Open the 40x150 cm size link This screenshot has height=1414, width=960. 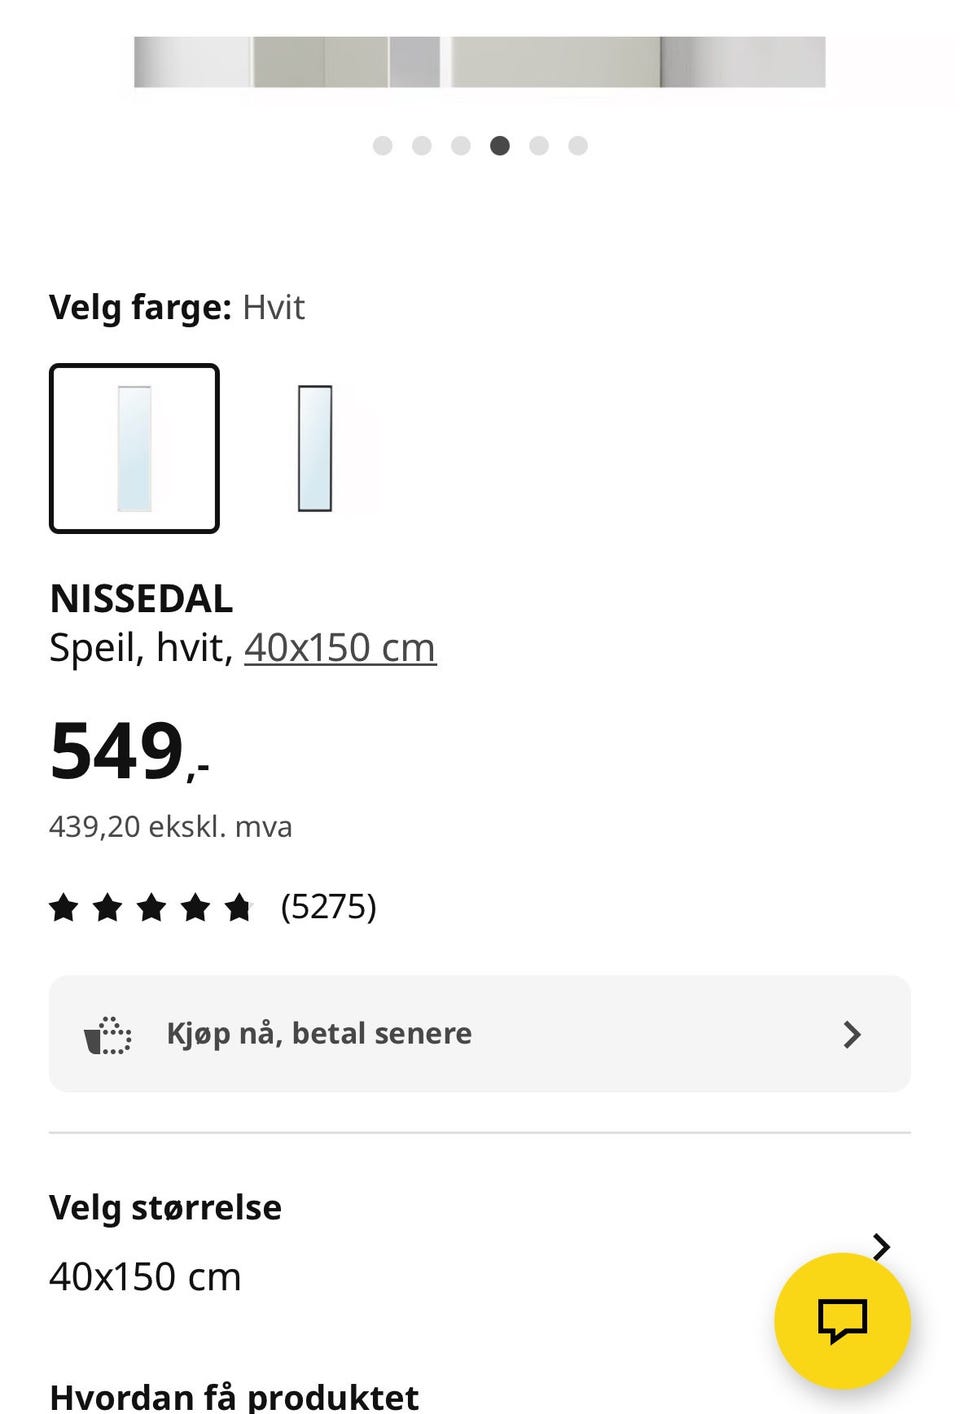click(340, 648)
